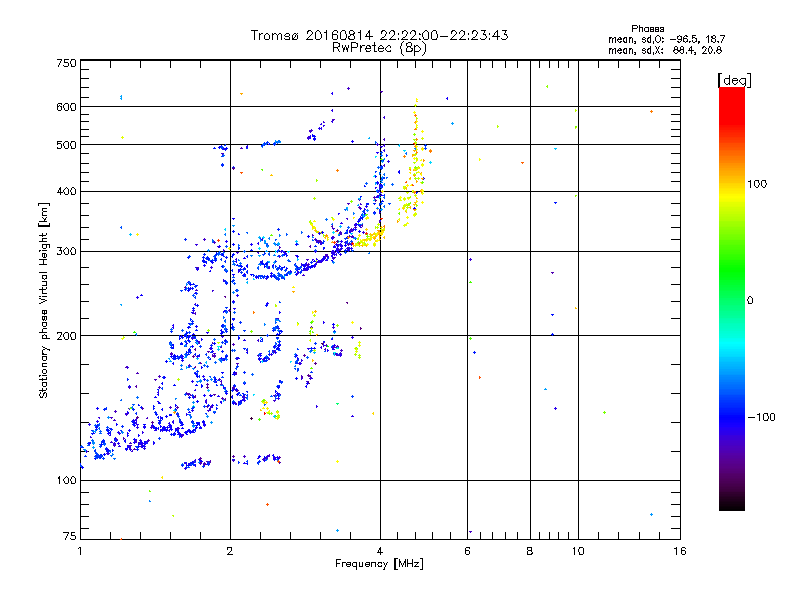Click the y-axis tick label '600'
This screenshot has height=600, width=800.
66,107
